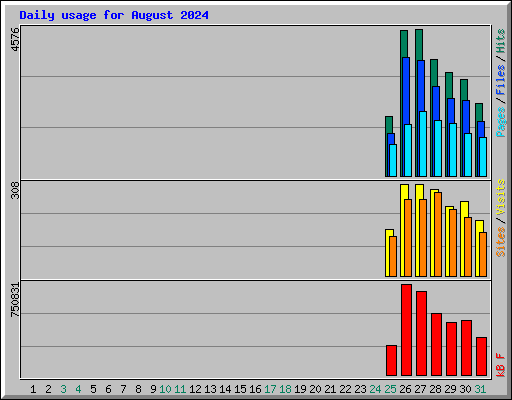This screenshot has height=400, width=512.
Task: Click day 17 on the x-axis
Action: pyautogui.click(x=270, y=389)
